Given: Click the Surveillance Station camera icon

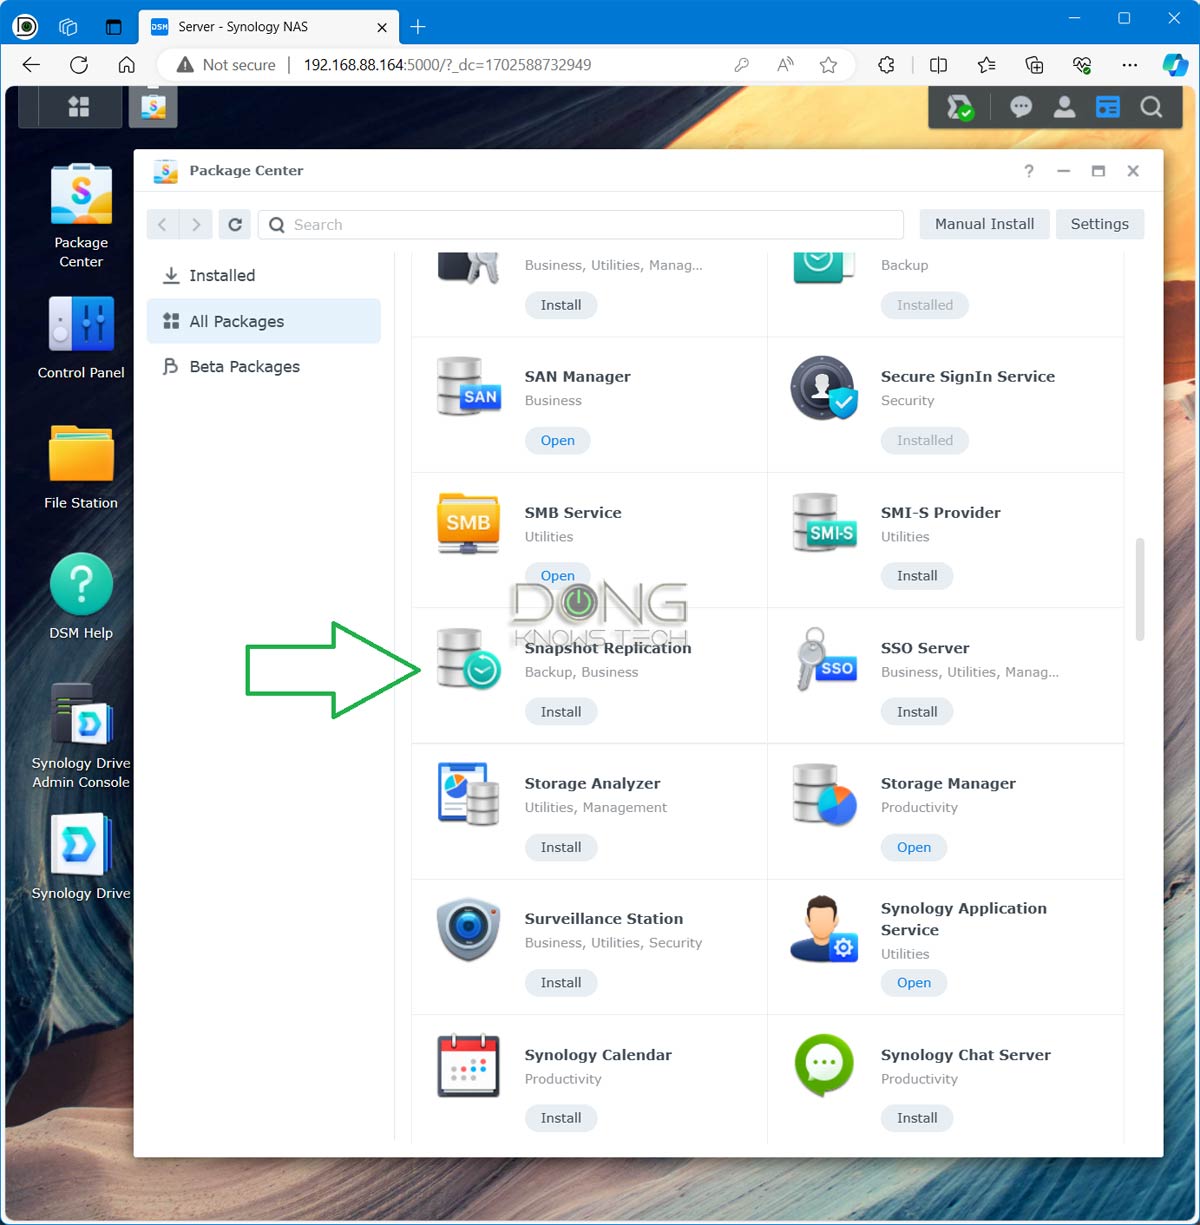Looking at the screenshot, I should (x=469, y=929).
